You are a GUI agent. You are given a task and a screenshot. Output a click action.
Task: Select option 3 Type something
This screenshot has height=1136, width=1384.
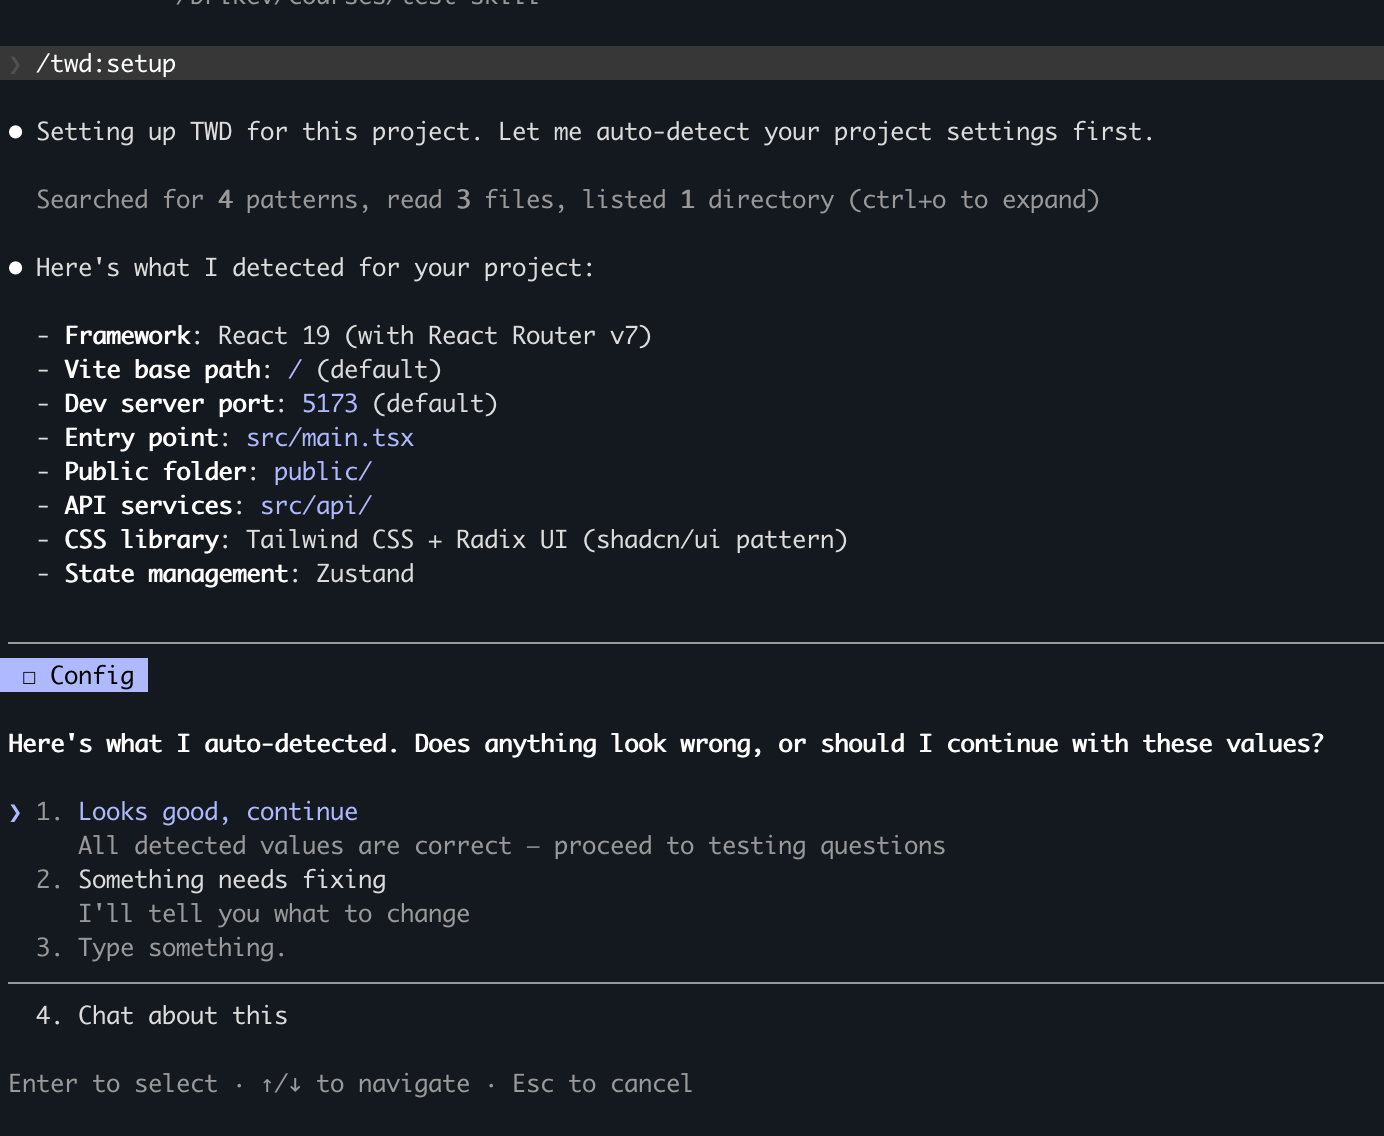coord(181,948)
